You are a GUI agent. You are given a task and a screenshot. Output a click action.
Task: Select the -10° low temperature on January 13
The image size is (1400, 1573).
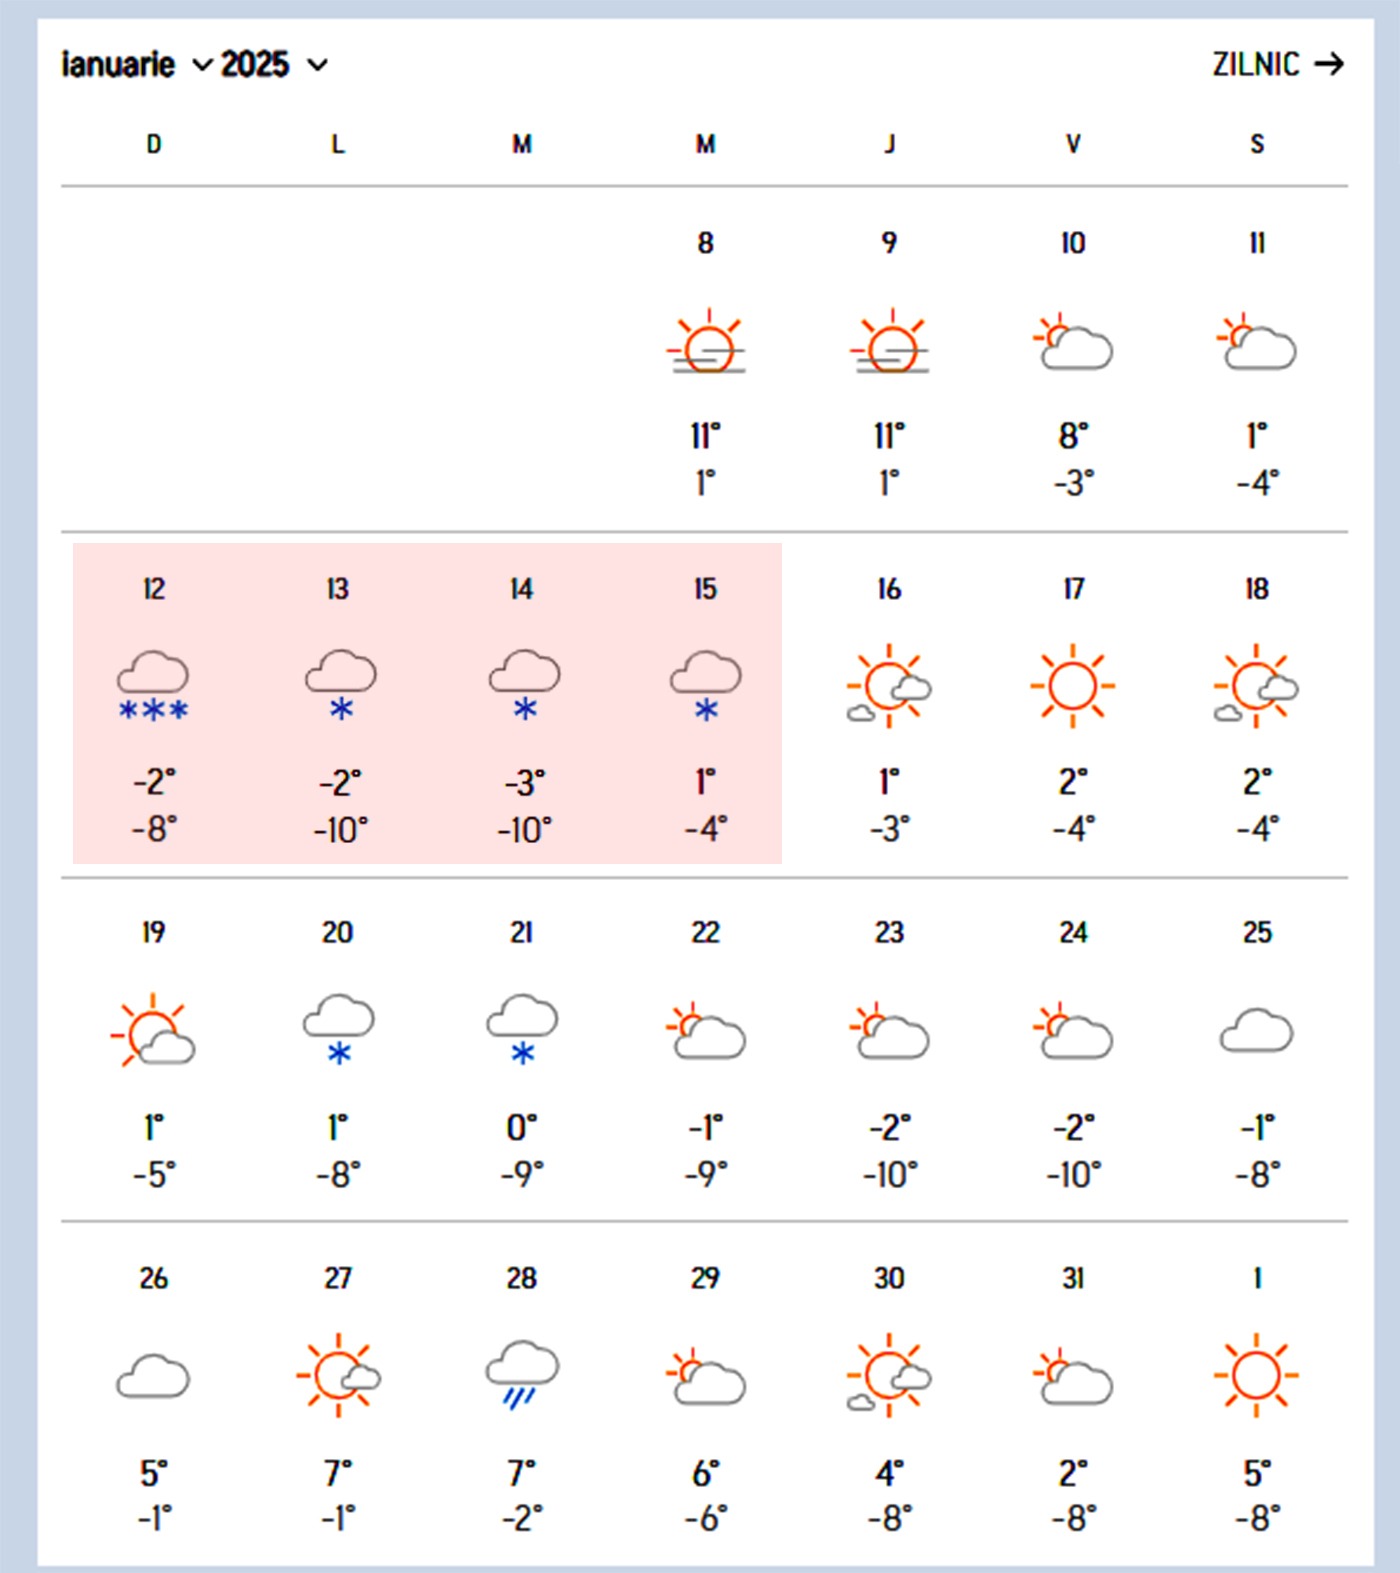click(340, 830)
